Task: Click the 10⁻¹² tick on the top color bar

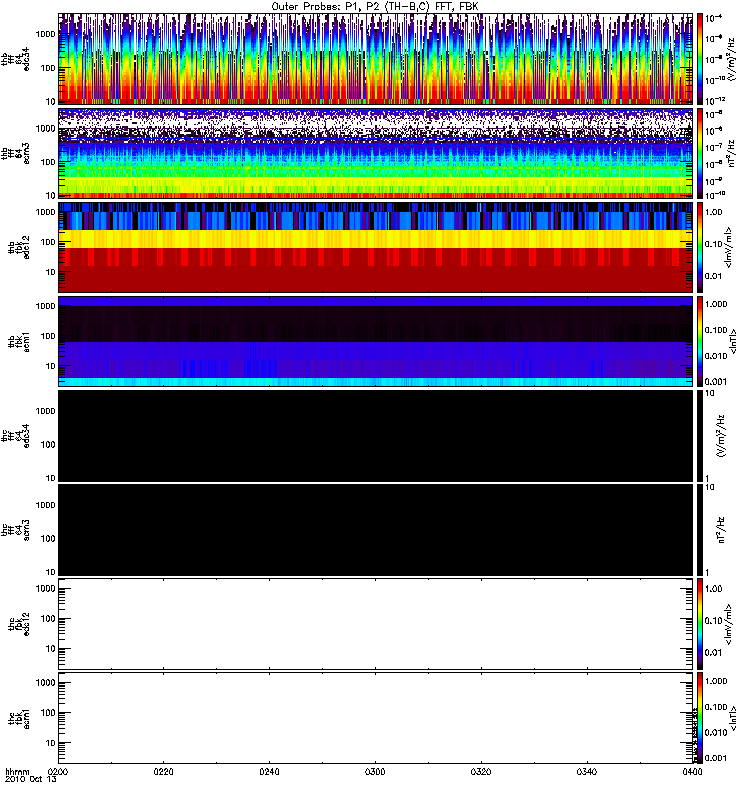Action: pos(715,100)
